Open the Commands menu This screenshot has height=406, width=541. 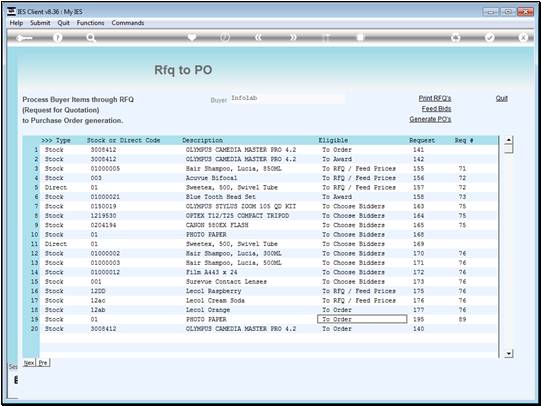(x=128, y=23)
